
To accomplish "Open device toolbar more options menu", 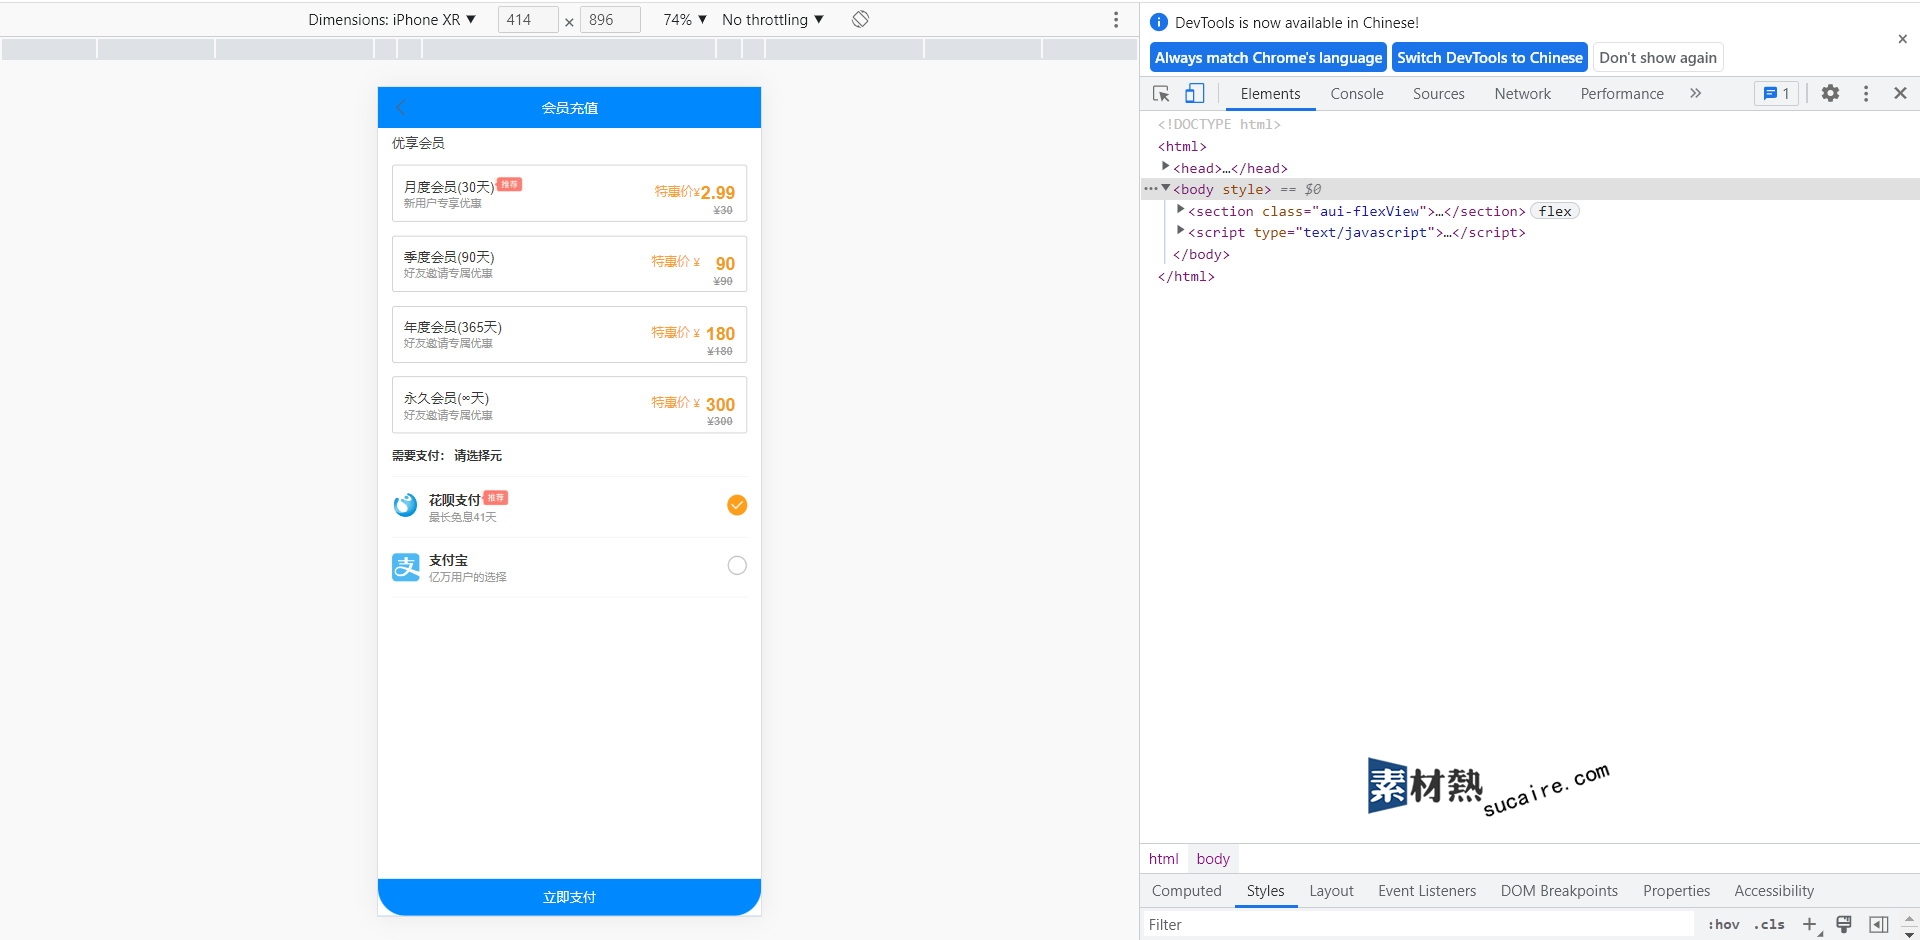I will 1116,19.
